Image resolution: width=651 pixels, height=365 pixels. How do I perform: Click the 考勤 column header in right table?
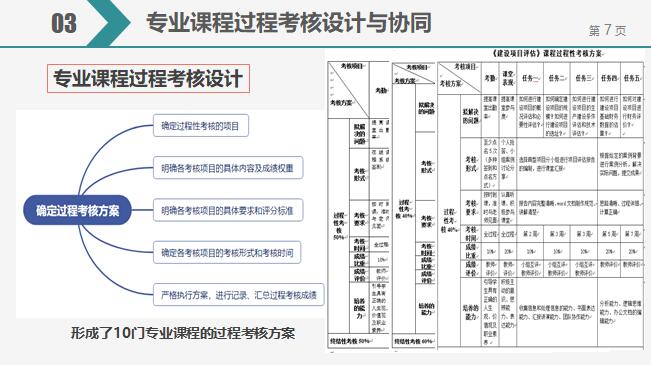490,78
